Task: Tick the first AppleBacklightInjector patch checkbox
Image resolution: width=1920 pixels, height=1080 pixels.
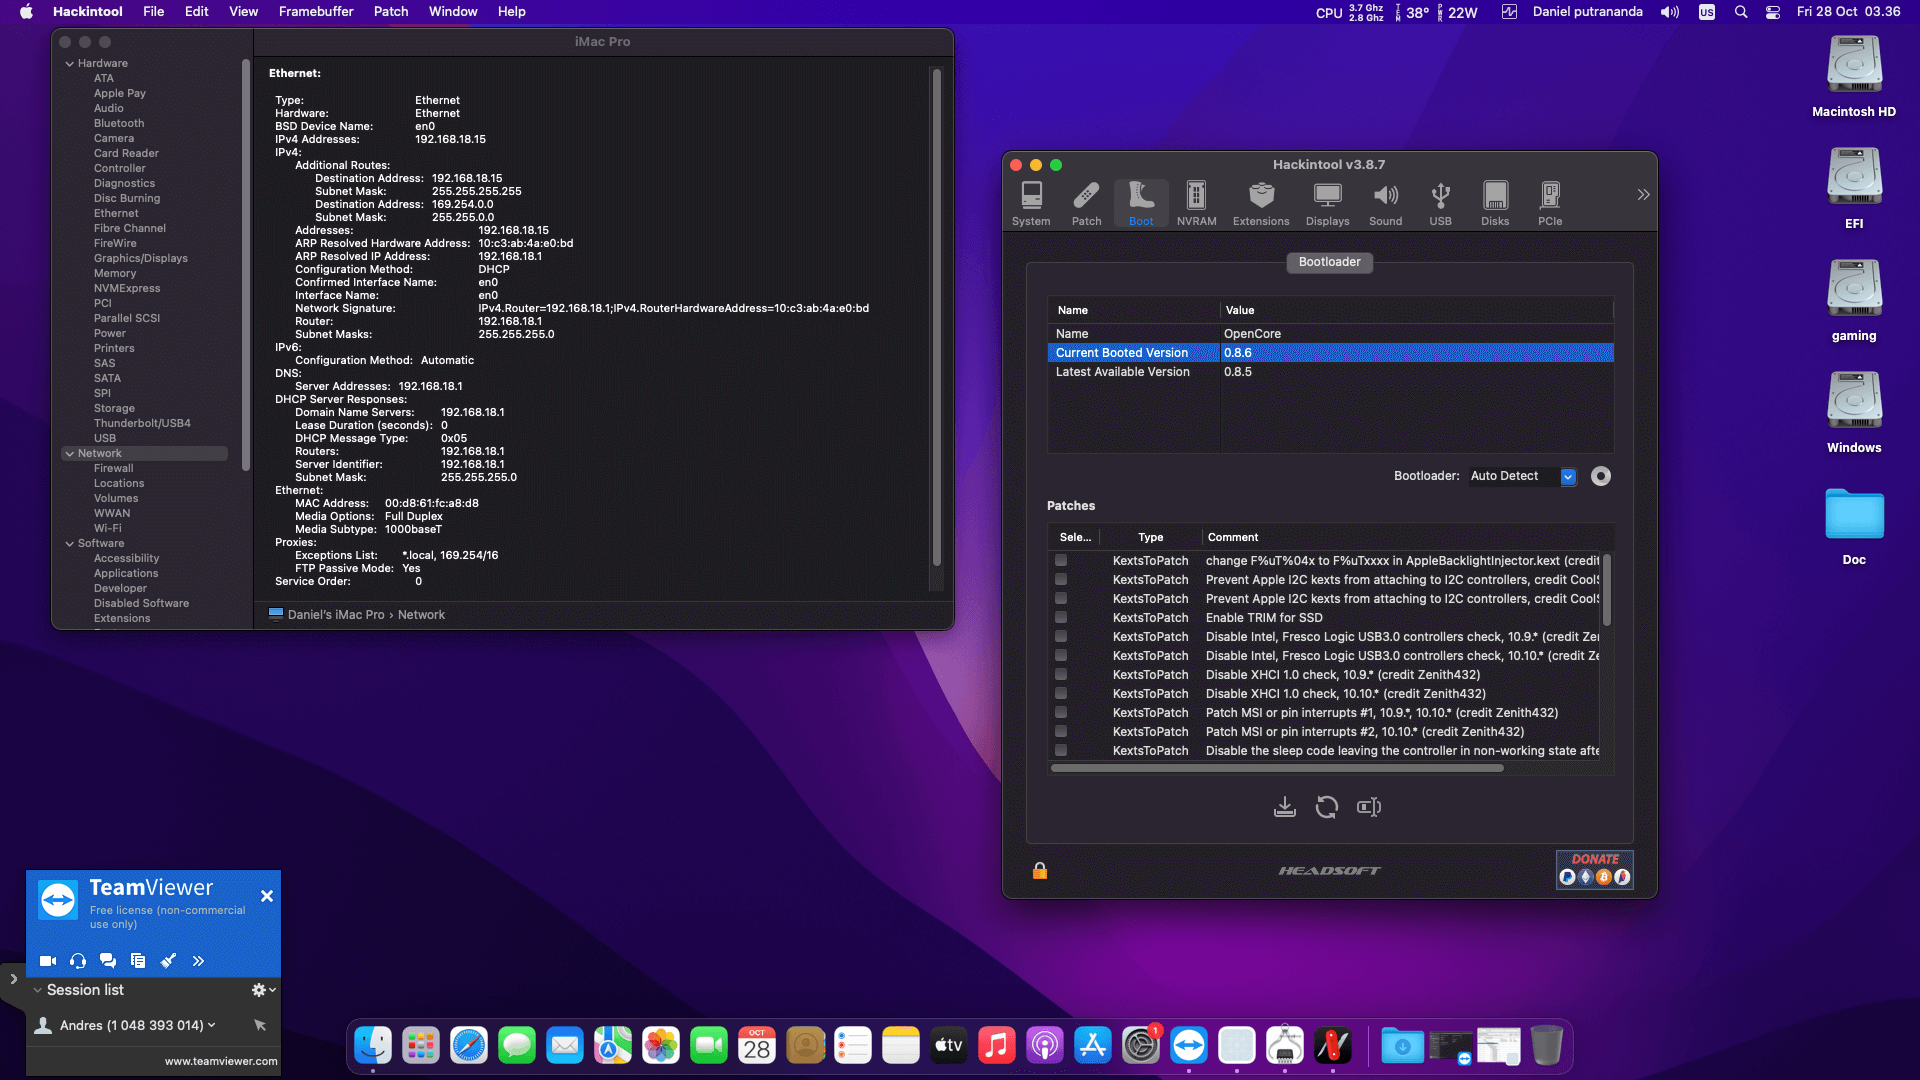Action: tap(1061, 561)
